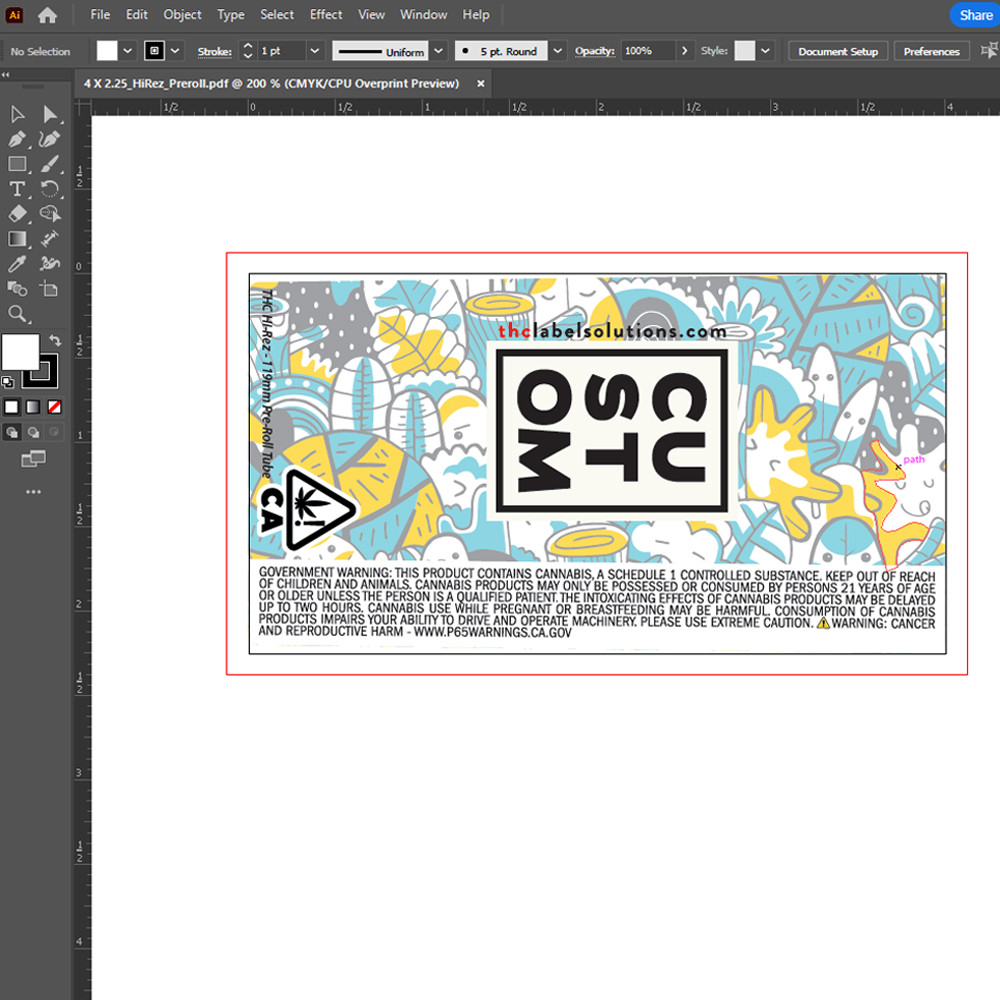This screenshot has height=1000, width=1000.
Task: Open the stroke weight dropdown
Action: 315,51
